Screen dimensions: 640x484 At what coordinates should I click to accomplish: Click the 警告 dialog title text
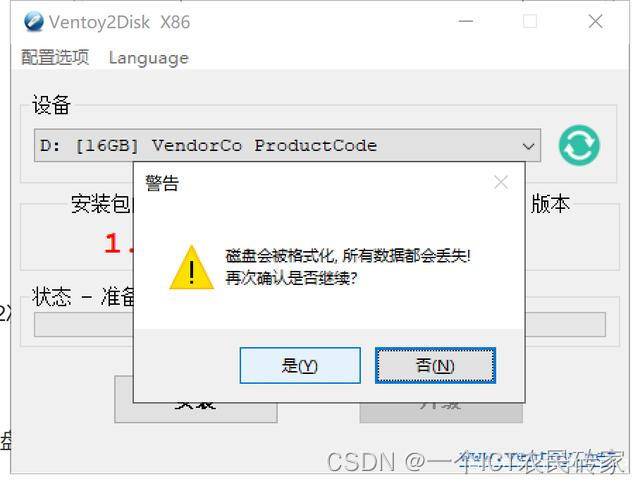tap(162, 183)
